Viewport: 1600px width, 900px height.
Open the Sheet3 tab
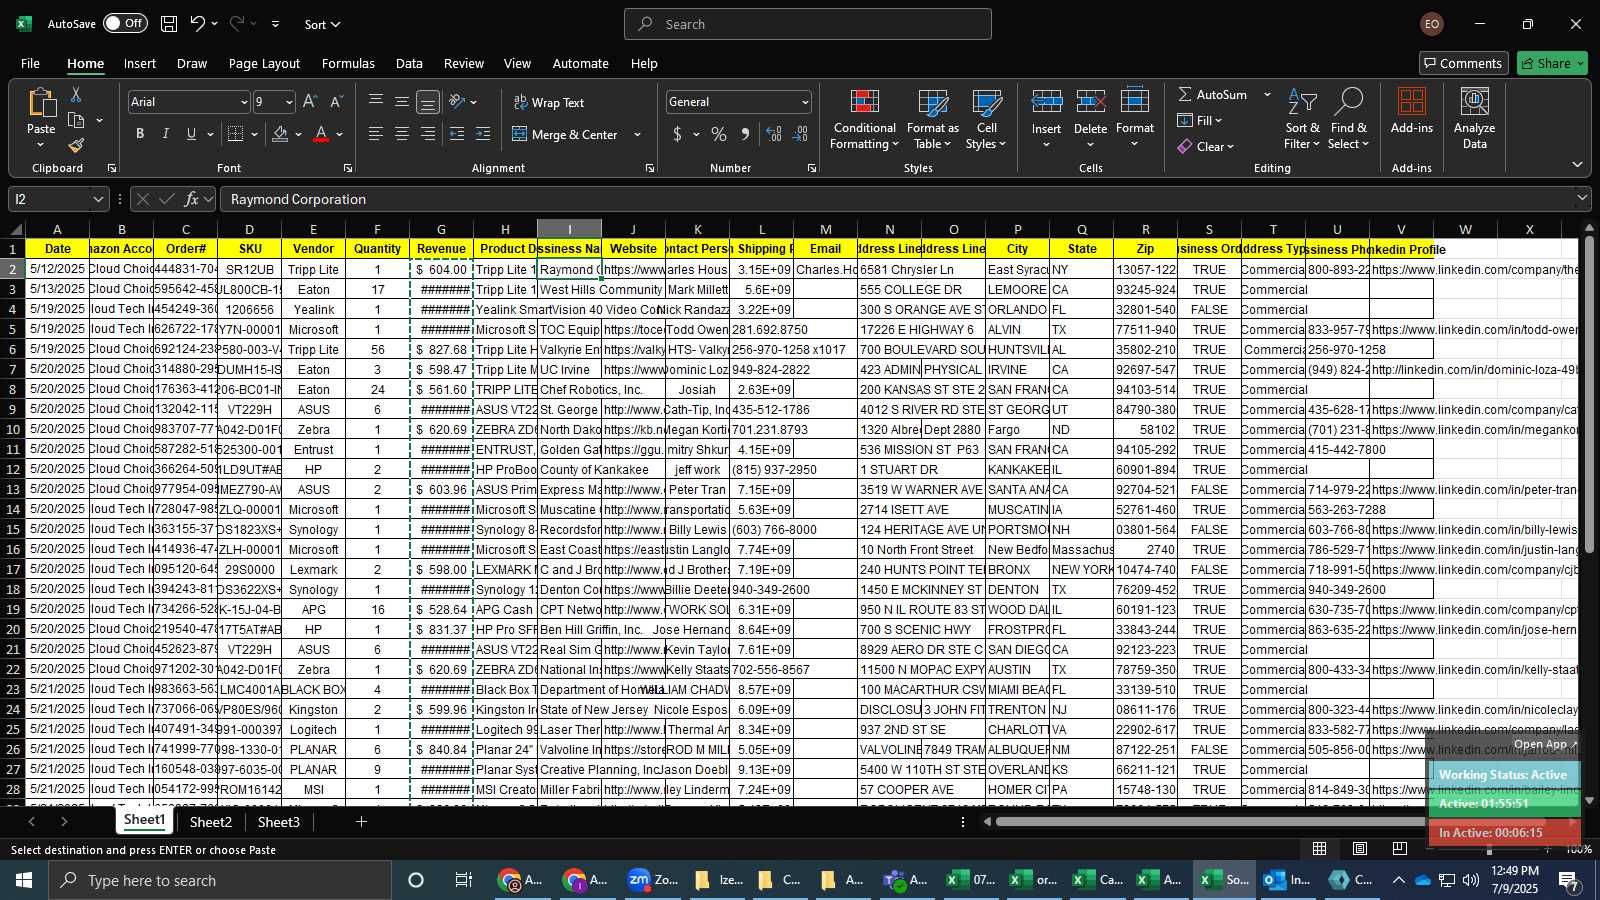click(x=279, y=822)
